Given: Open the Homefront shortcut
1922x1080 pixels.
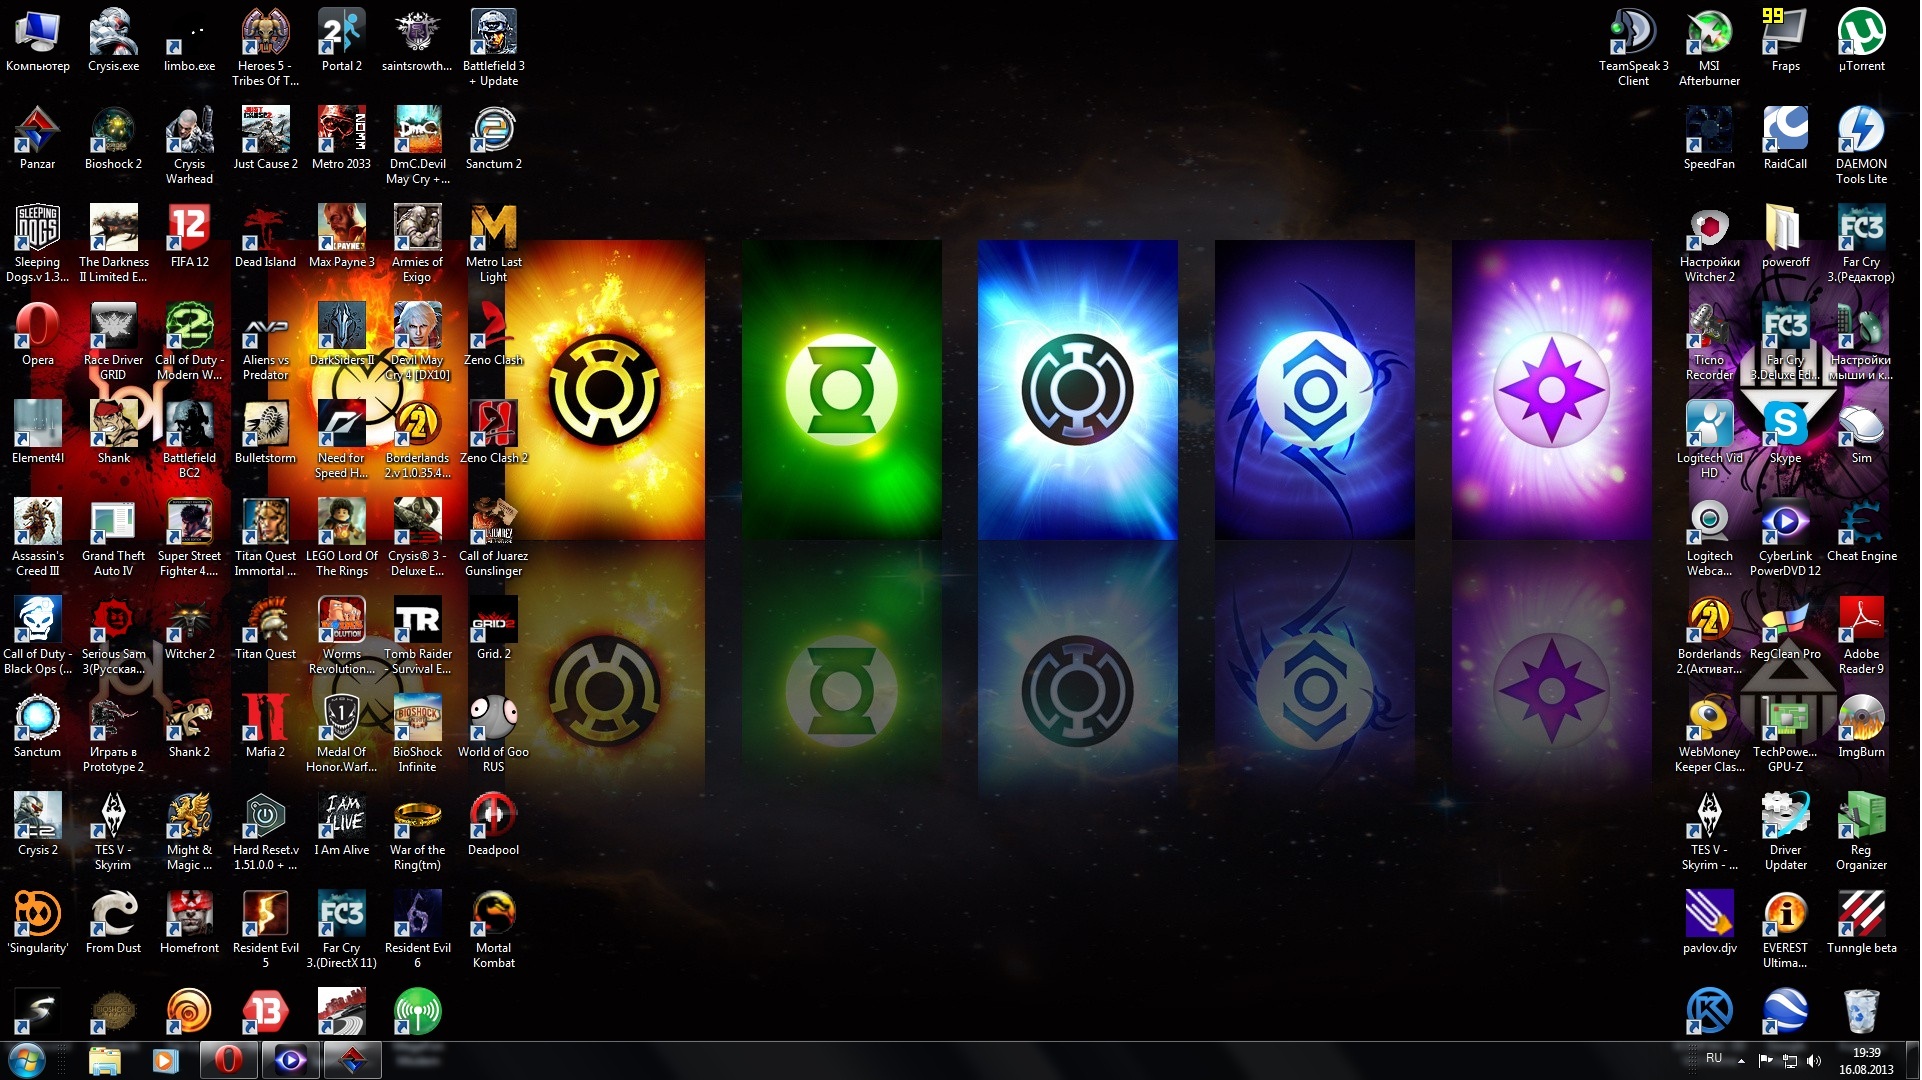Looking at the screenshot, I should pos(189,923).
